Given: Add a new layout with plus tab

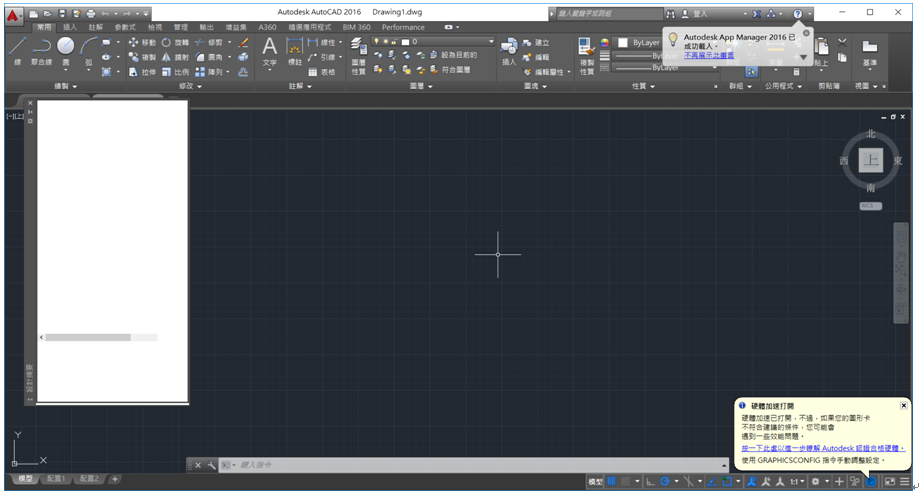Looking at the screenshot, I should pos(115,479).
